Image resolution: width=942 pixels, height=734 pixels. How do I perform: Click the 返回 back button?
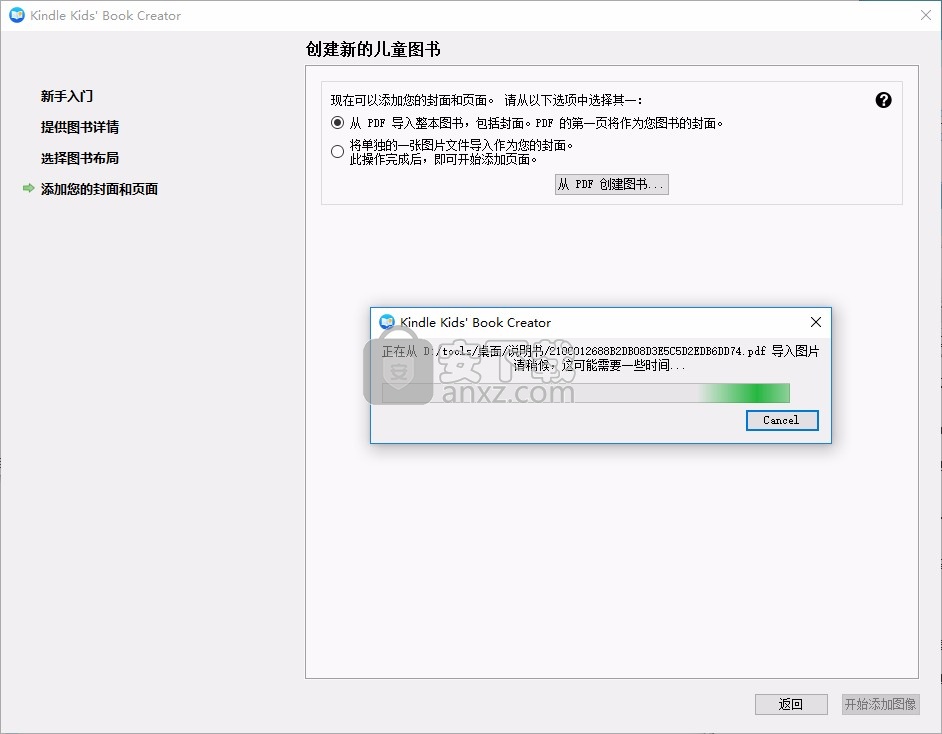791,704
